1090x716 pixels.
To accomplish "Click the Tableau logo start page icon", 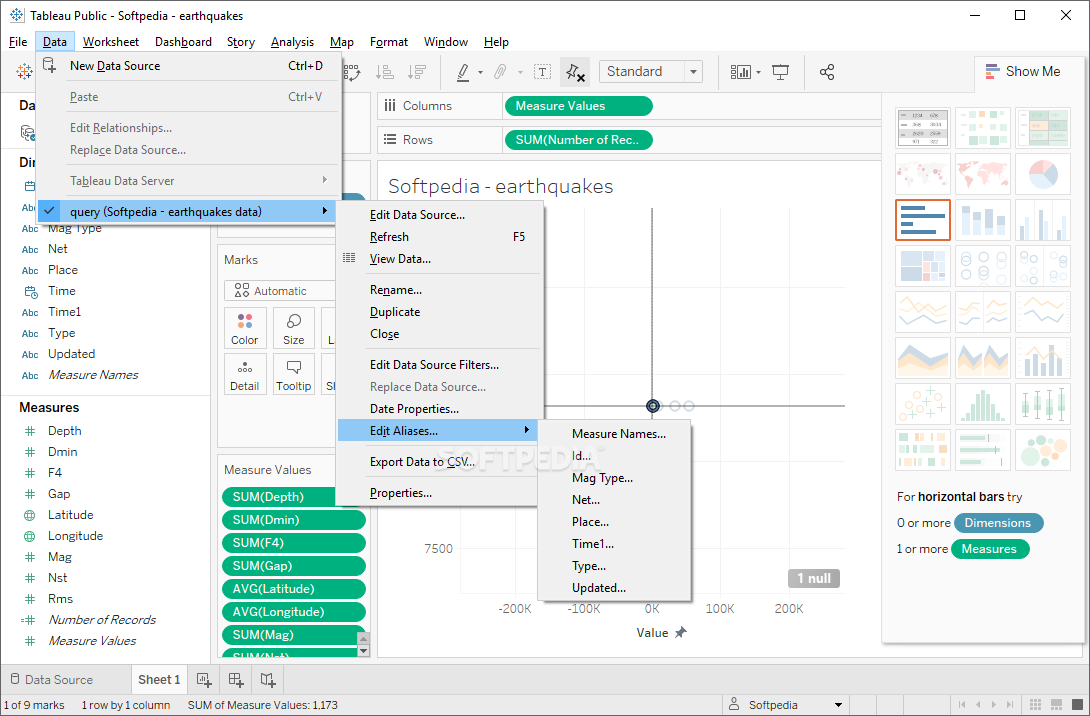I will tap(24, 72).
